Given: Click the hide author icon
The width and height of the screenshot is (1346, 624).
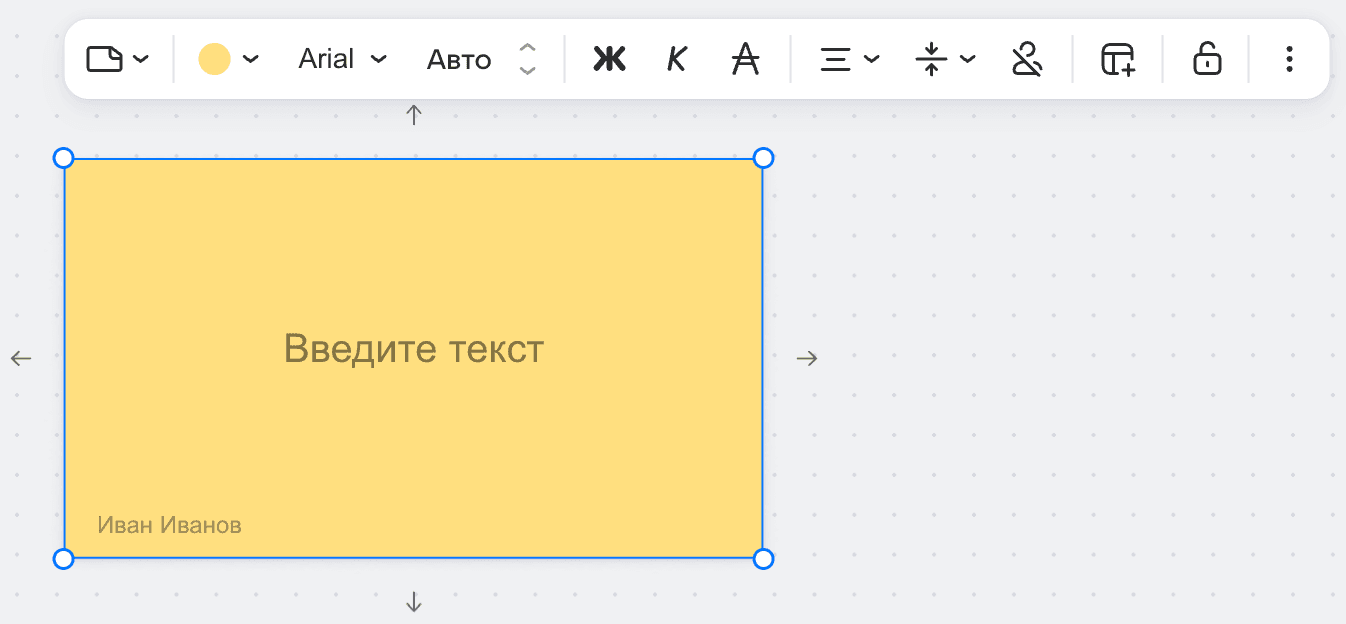Looking at the screenshot, I should [1027, 59].
